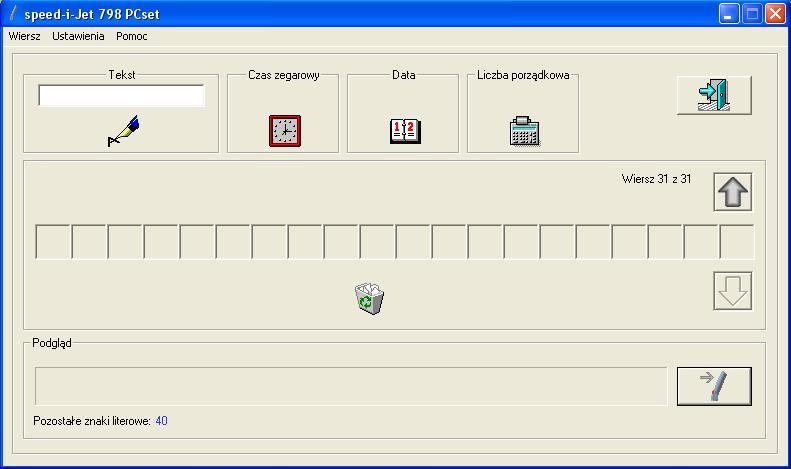Insert clock time via the clock icon
Screen dimensions: 791x469
tap(285, 131)
